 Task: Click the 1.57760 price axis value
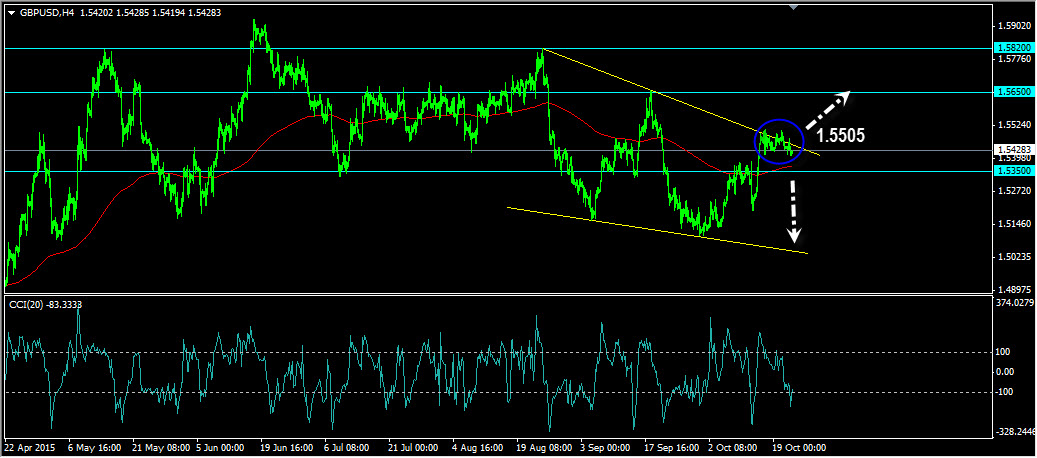pos(1015,59)
